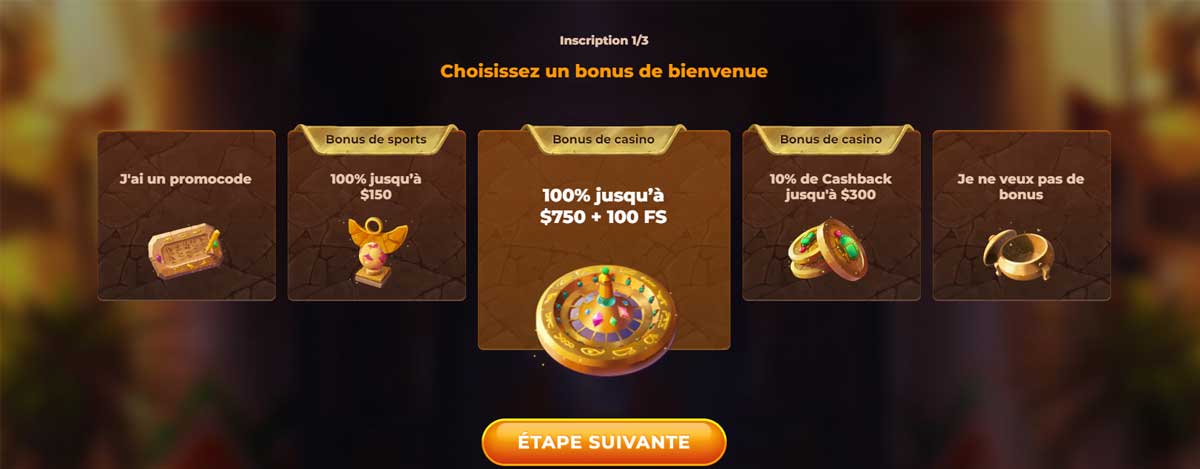Click the cashback card's "Bonus de casino" ribbon
Image resolution: width=1200 pixels, height=469 pixels.
point(831,139)
